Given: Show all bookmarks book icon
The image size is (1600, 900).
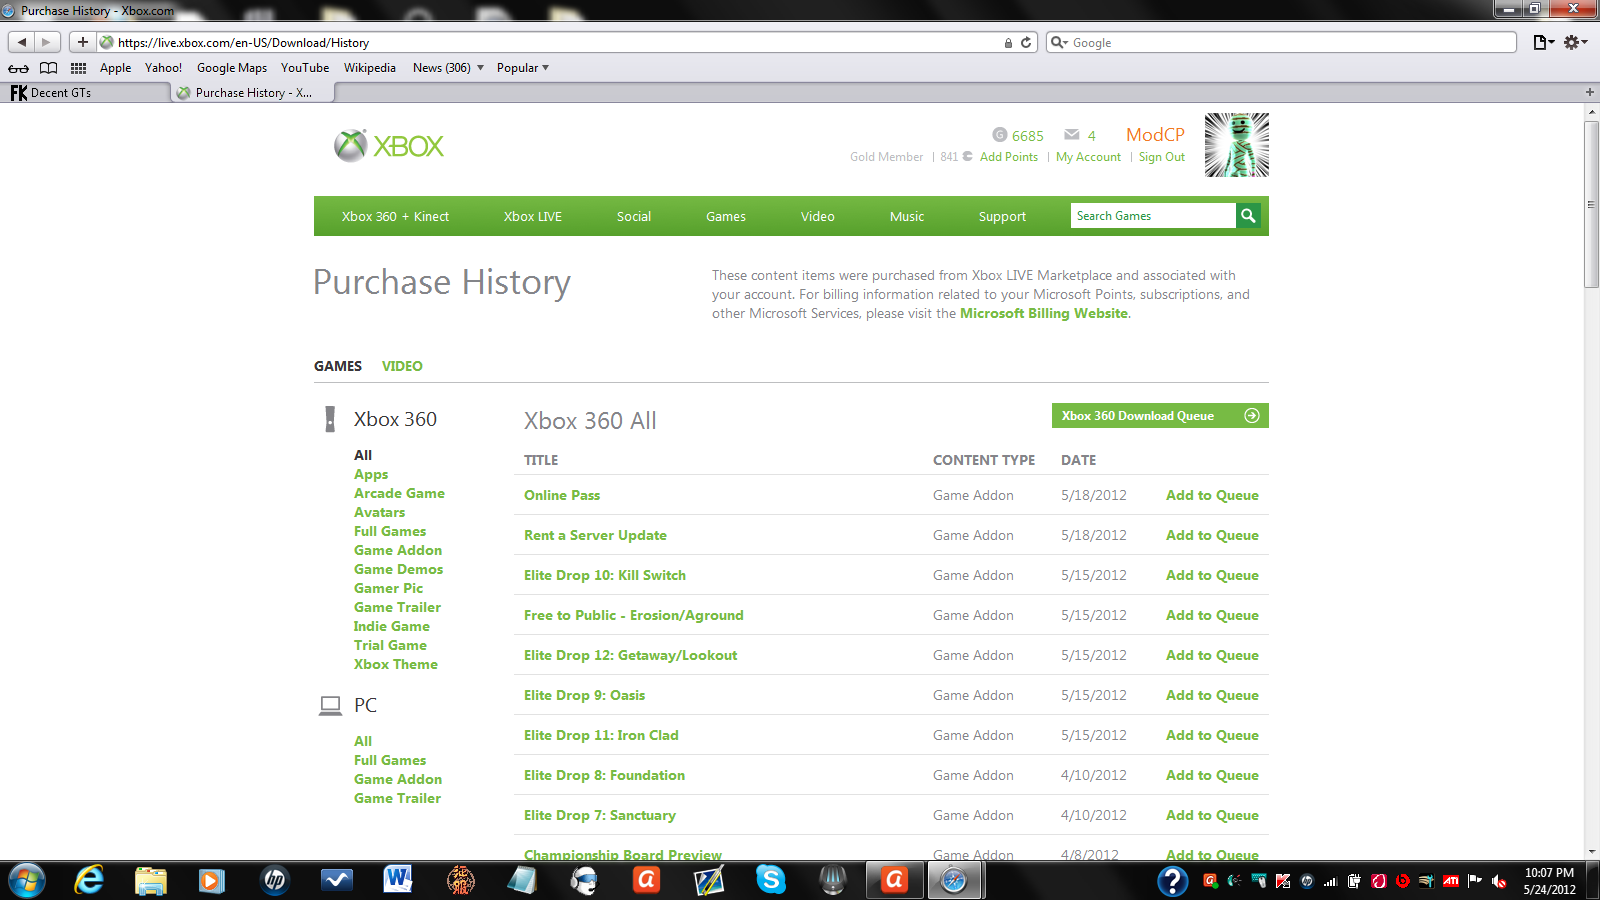Looking at the screenshot, I should click(x=48, y=68).
